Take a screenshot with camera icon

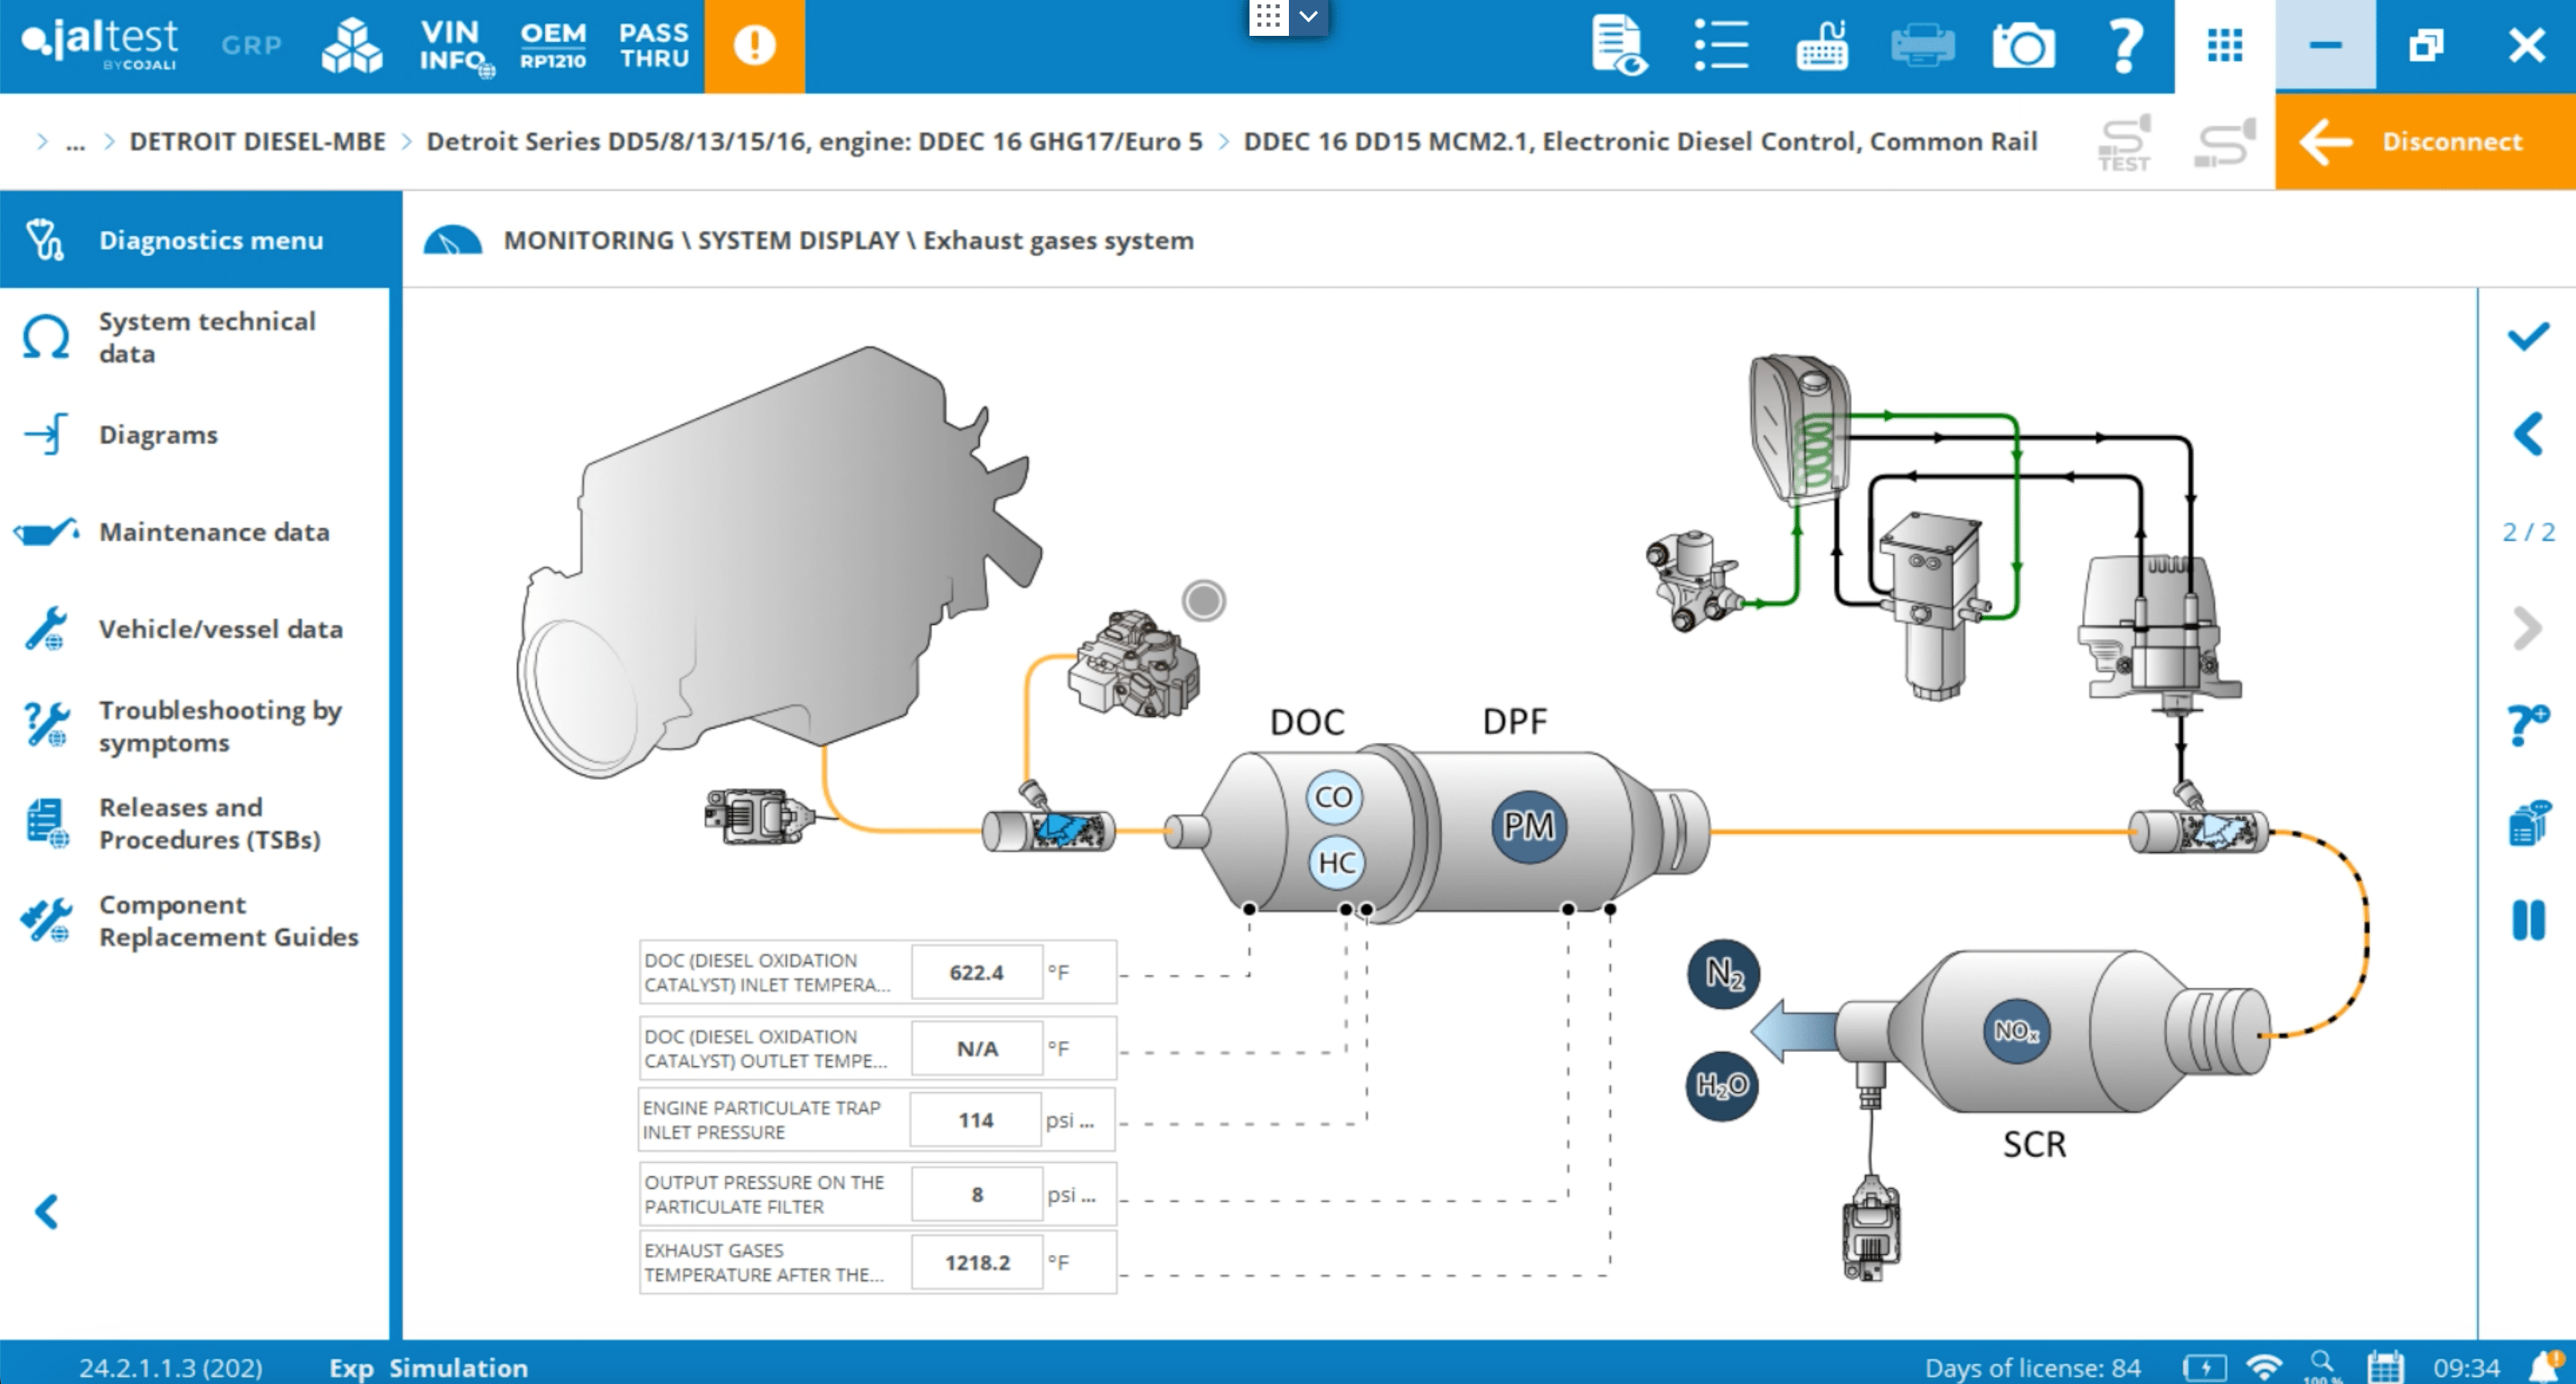(x=2022, y=46)
